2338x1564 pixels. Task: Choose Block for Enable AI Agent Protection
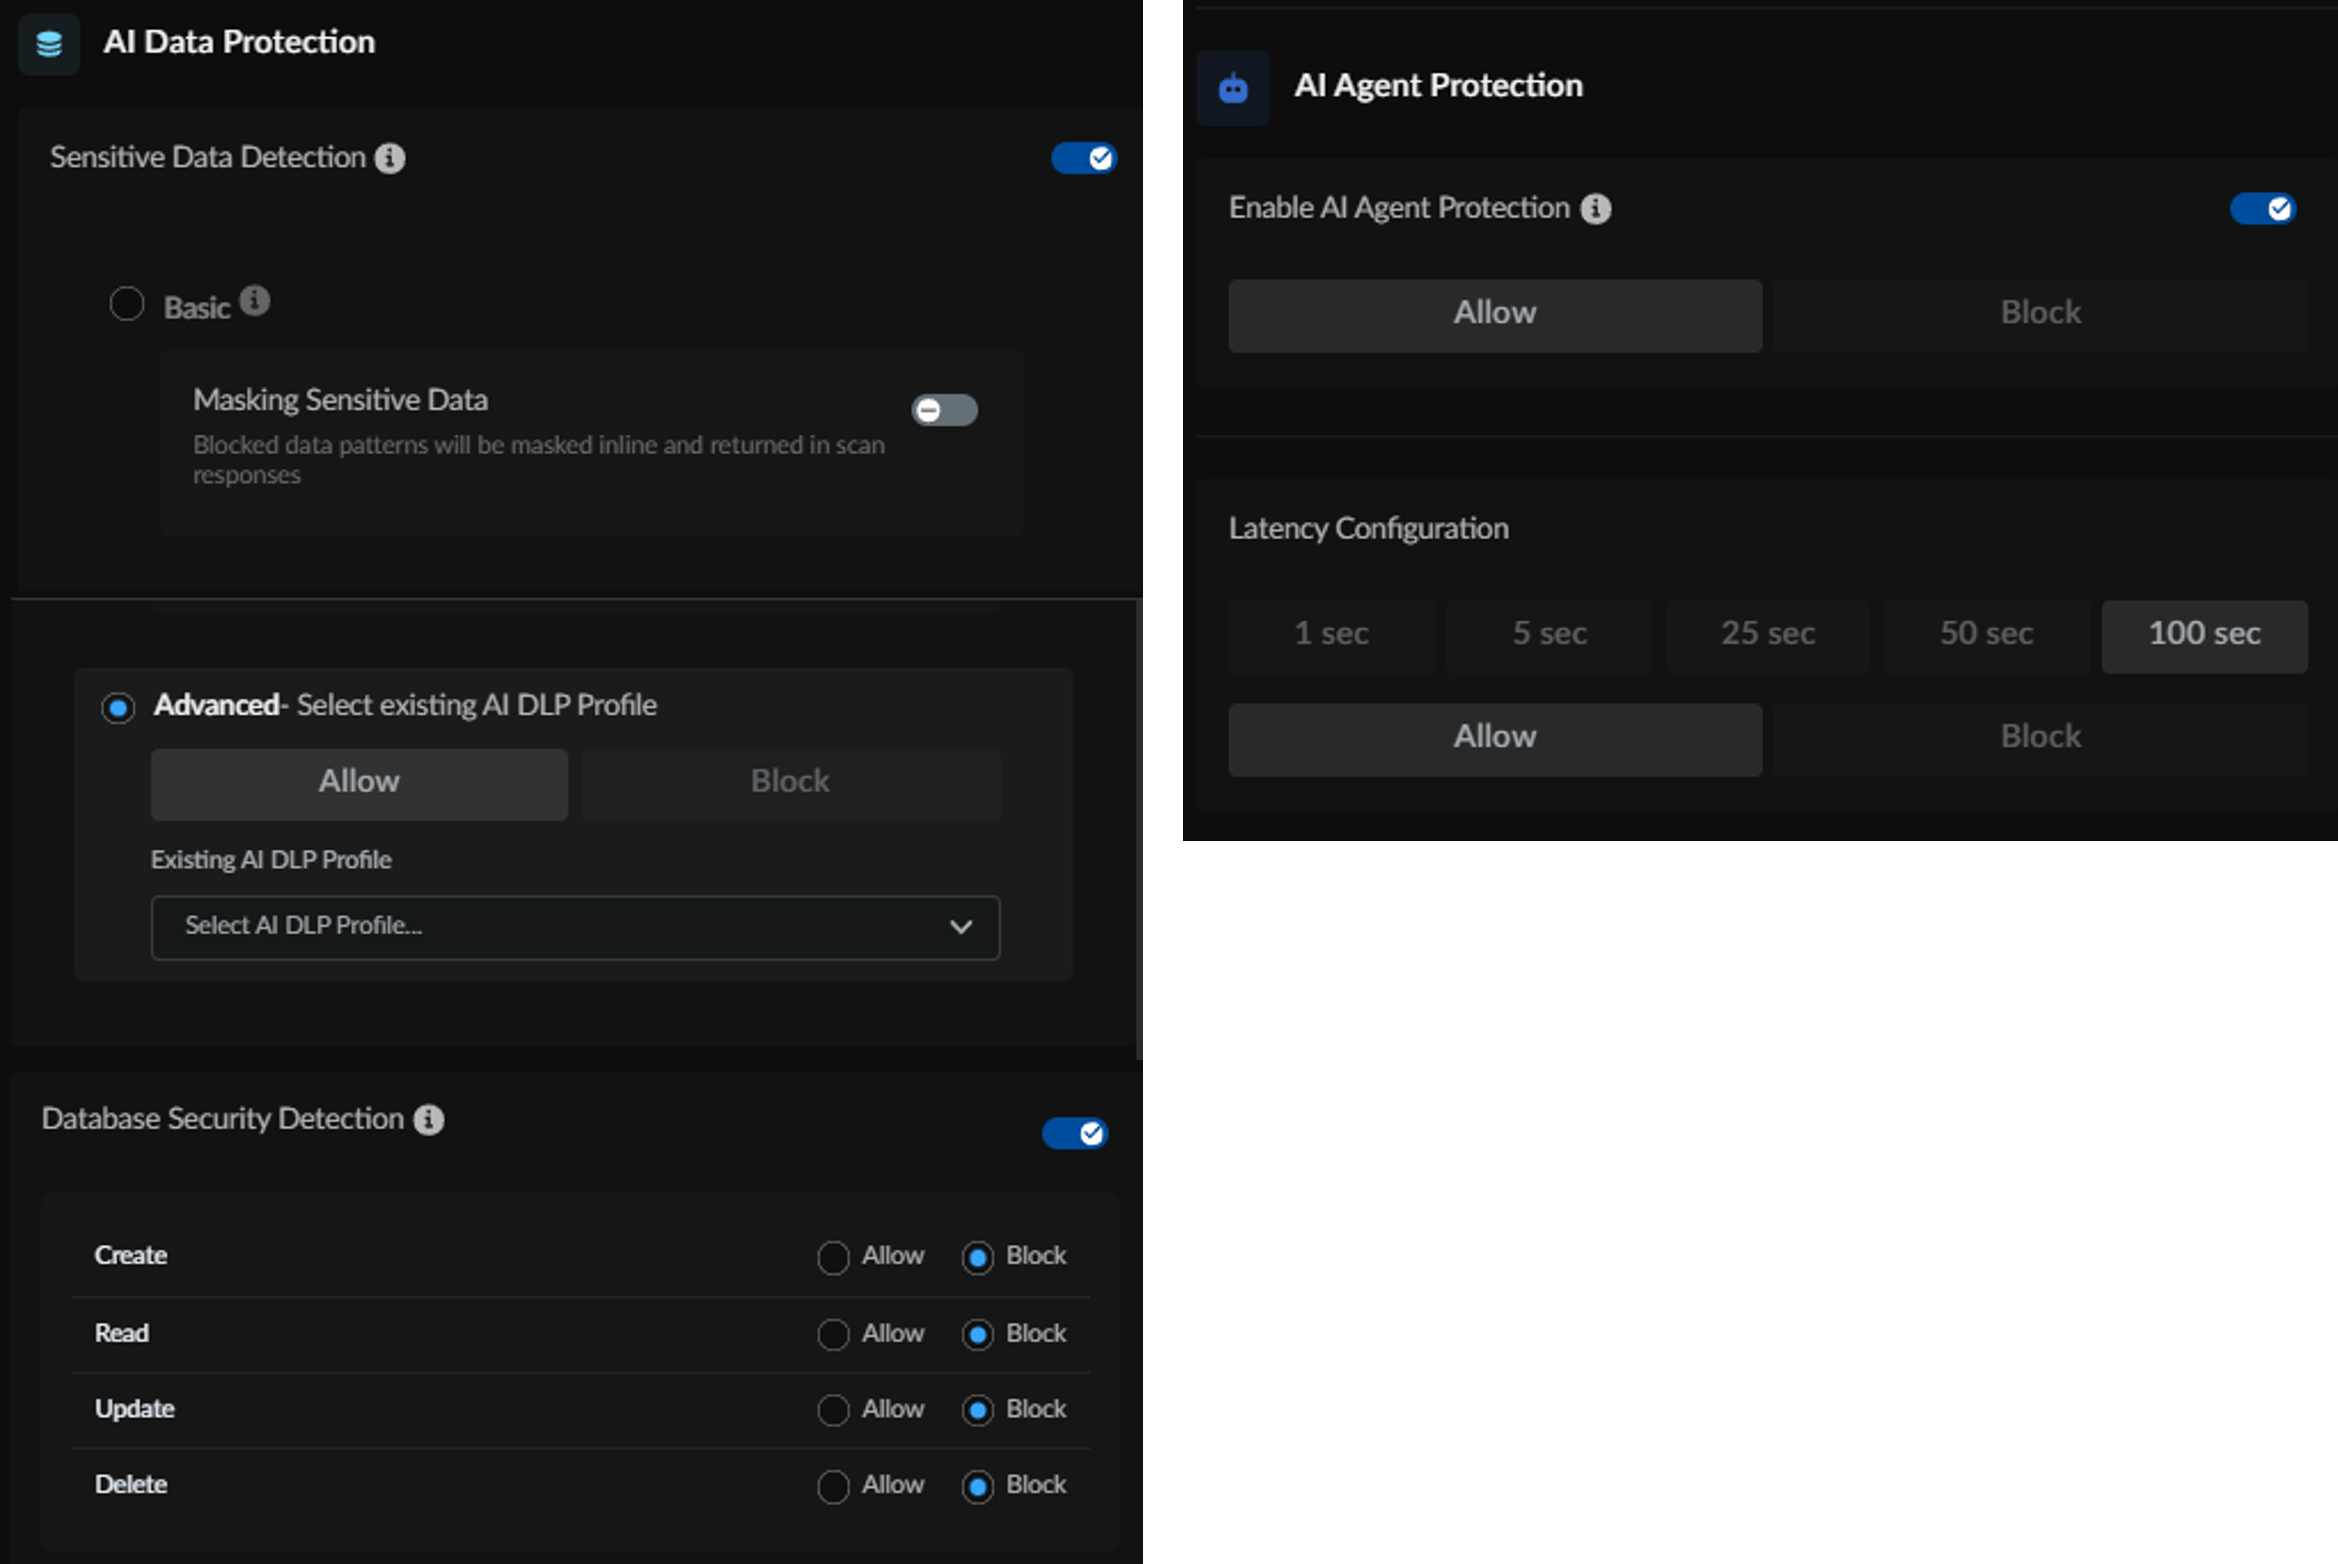(x=2040, y=315)
